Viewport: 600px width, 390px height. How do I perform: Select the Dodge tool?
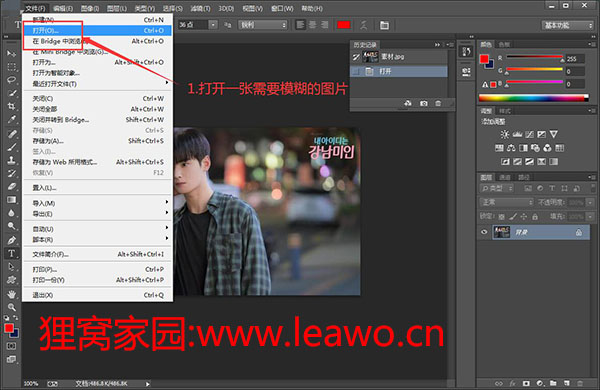11,226
